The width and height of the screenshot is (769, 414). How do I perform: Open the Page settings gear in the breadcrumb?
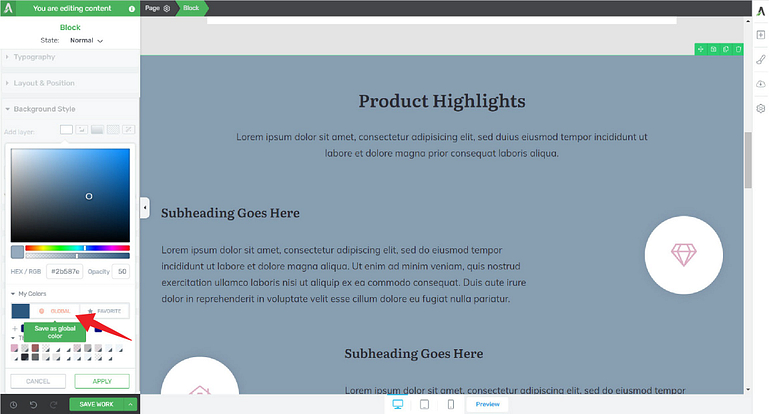click(x=167, y=8)
